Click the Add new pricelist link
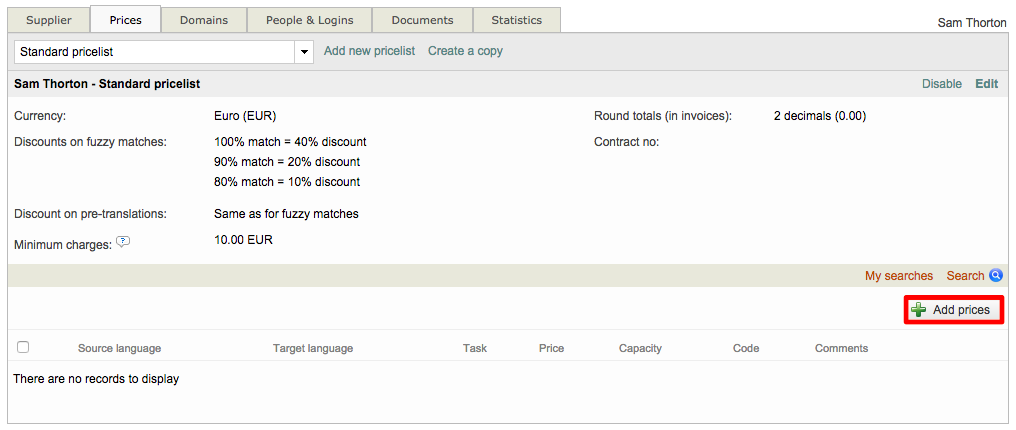1016x430 pixels. tap(369, 51)
